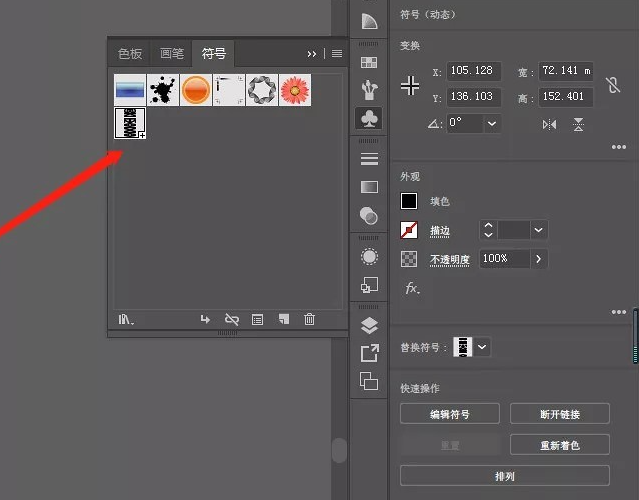Adjust stroke weight with the up-down stepper
This screenshot has width=639, height=500.
(x=488, y=230)
